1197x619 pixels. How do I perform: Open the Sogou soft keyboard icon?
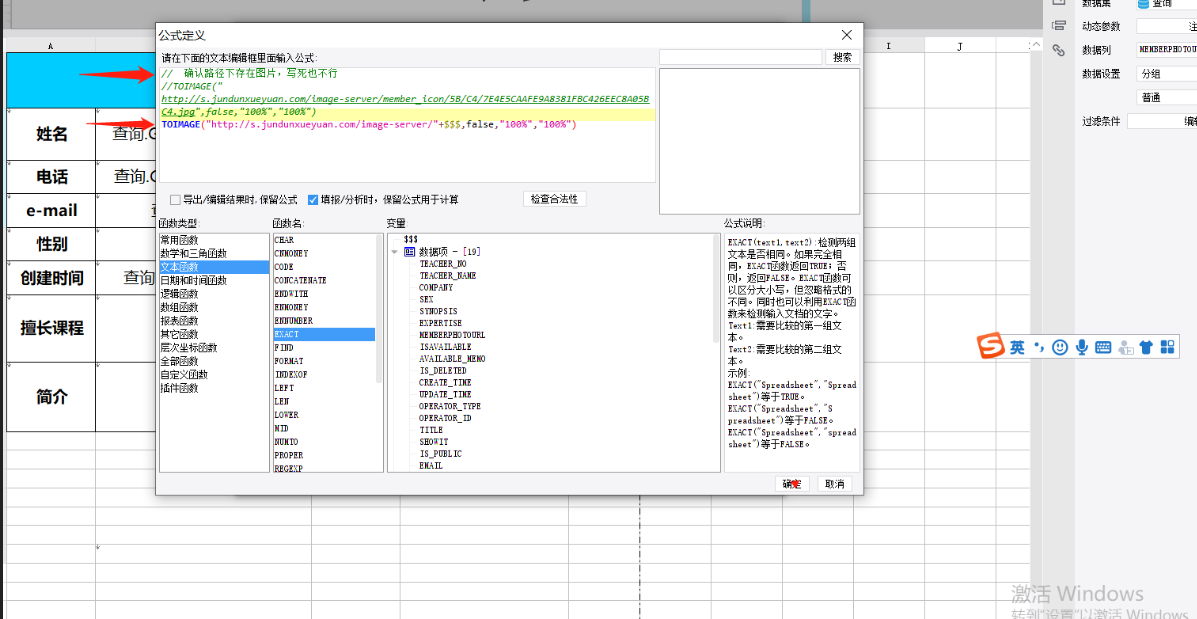[x=1103, y=347]
